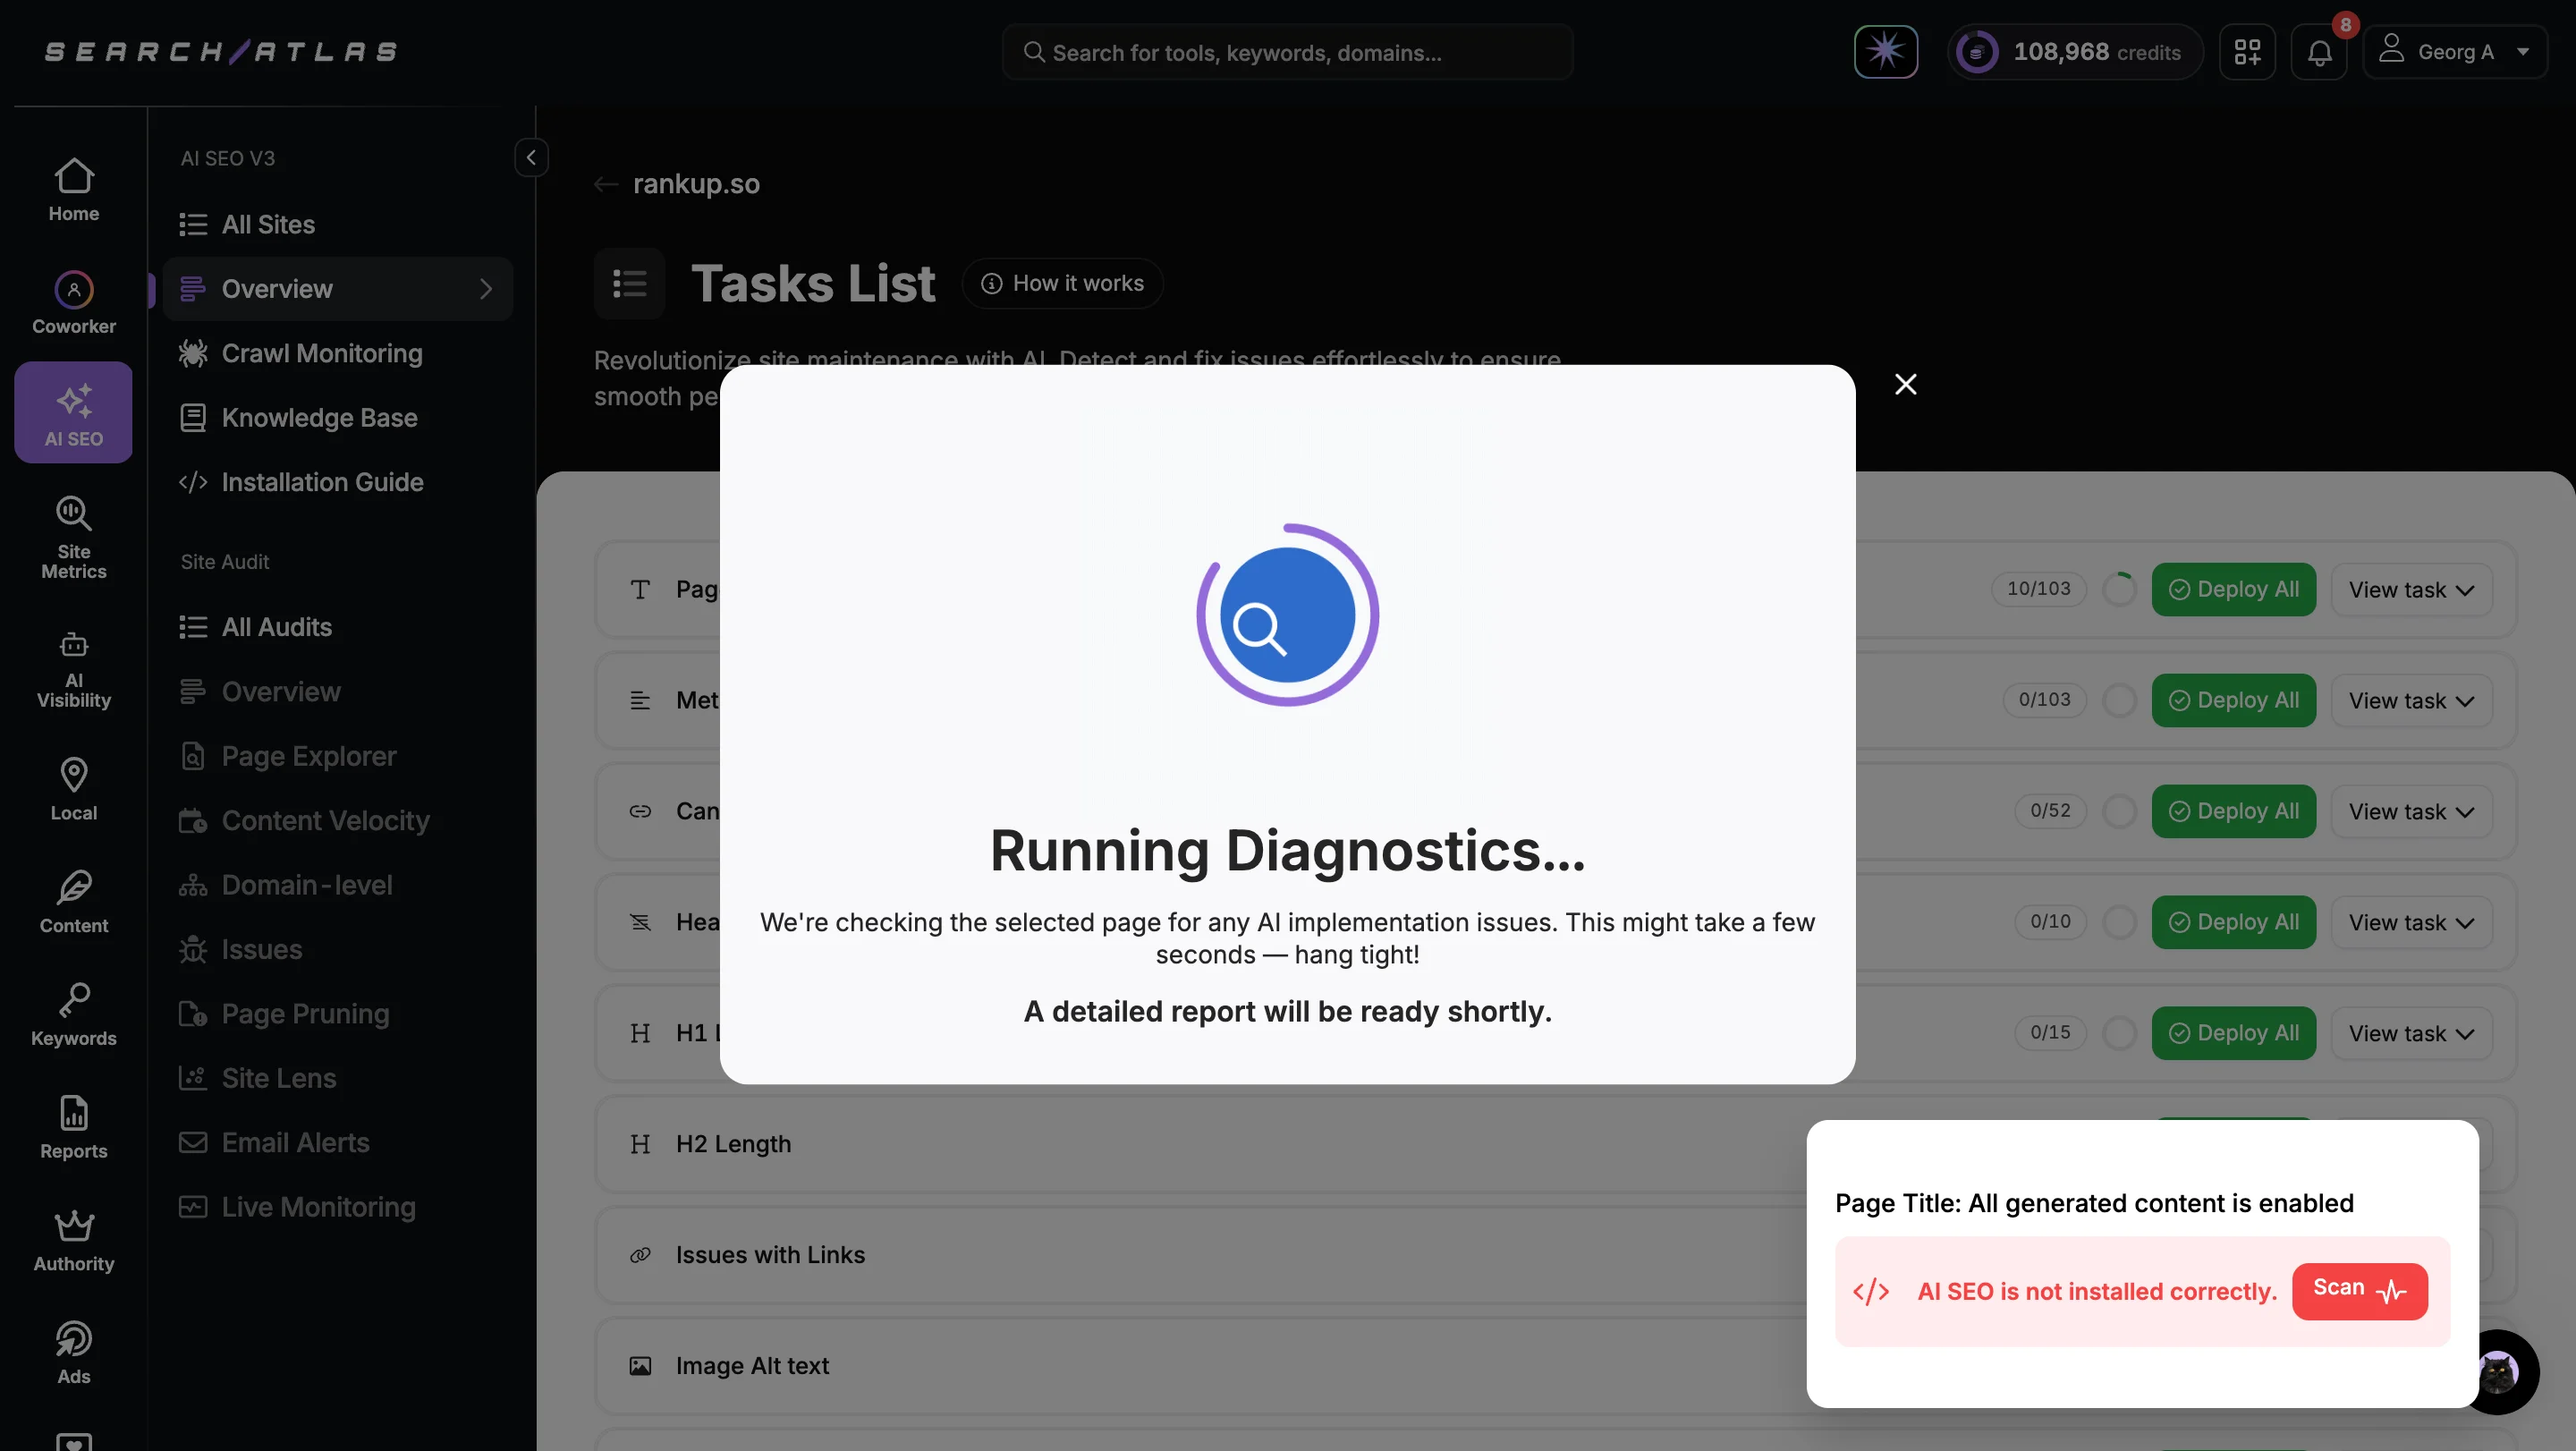Click the progress ring beside 0/103
Viewport: 2576px width, 1451px height.
point(2118,700)
